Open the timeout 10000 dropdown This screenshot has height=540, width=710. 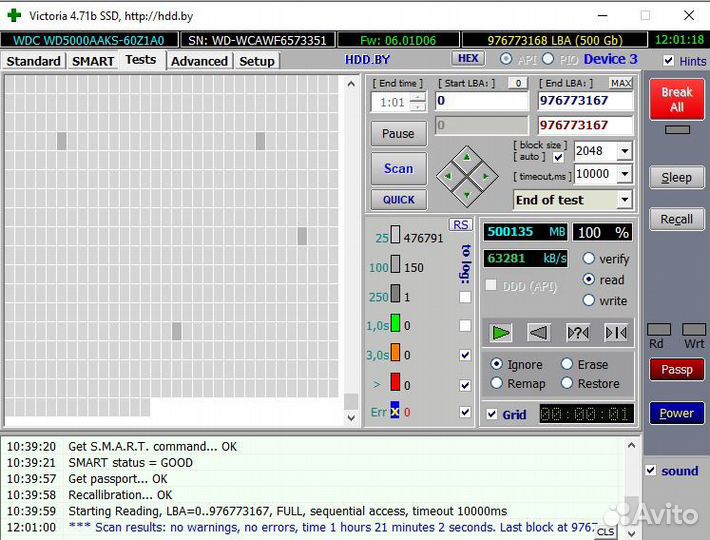(x=625, y=174)
